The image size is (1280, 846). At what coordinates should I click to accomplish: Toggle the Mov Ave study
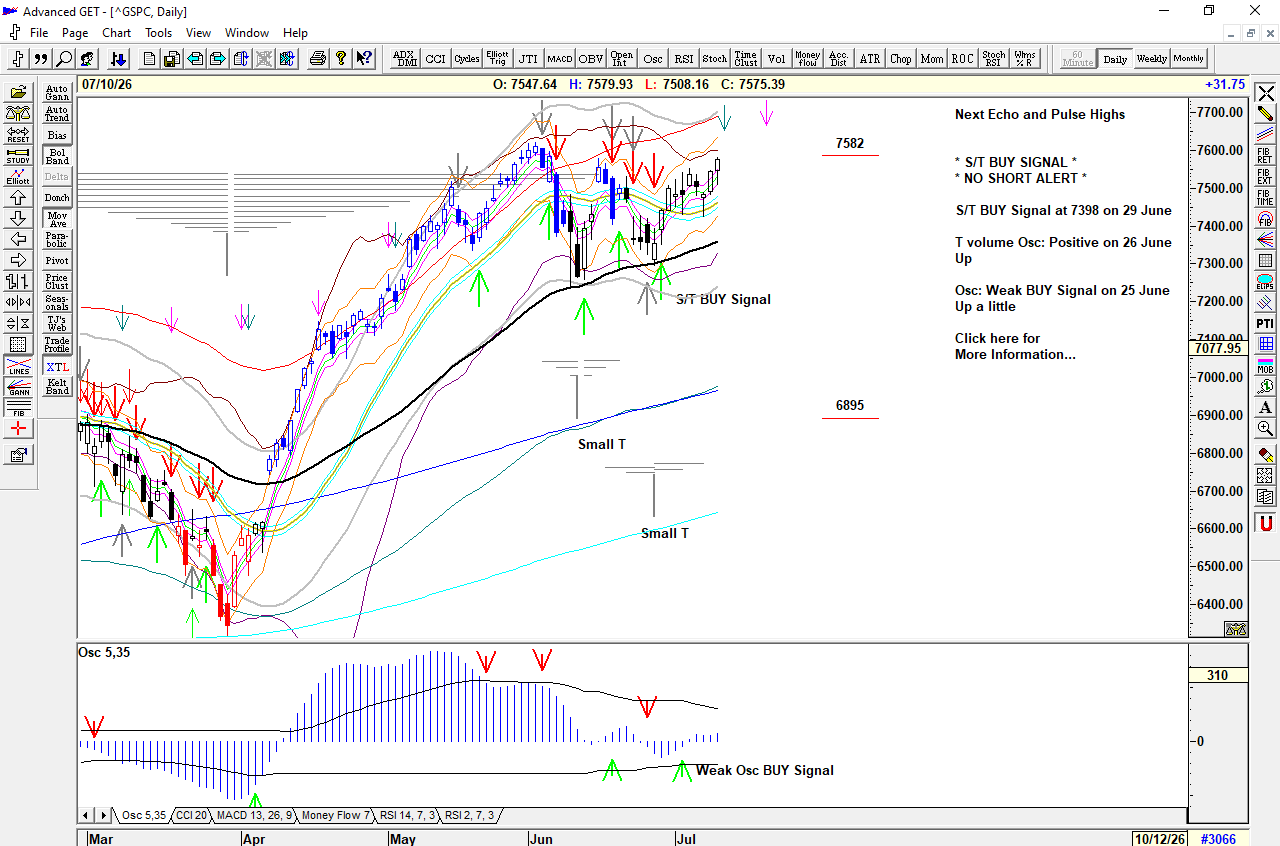tap(57, 218)
